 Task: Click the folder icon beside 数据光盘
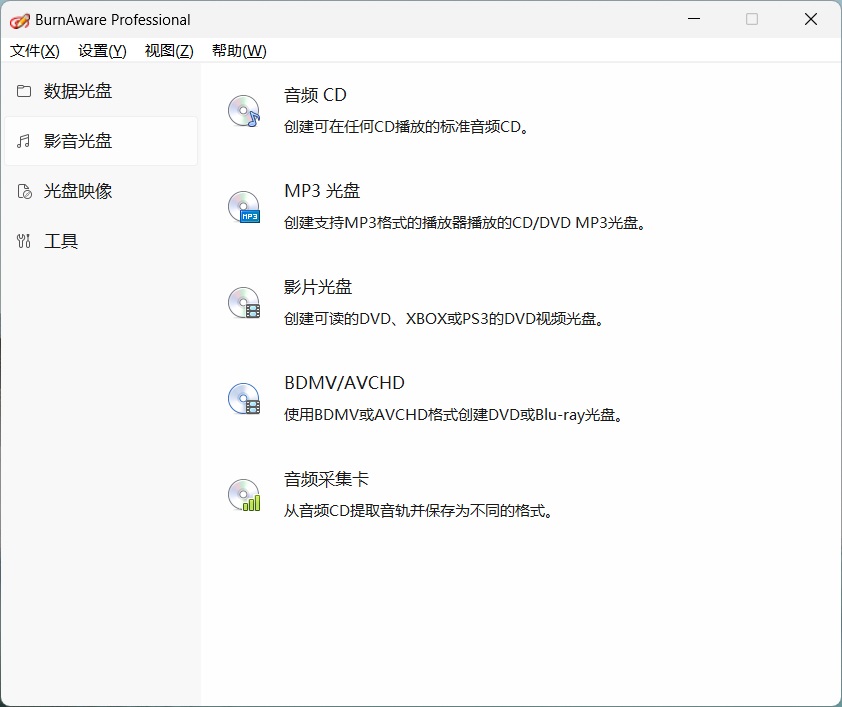tap(24, 91)
